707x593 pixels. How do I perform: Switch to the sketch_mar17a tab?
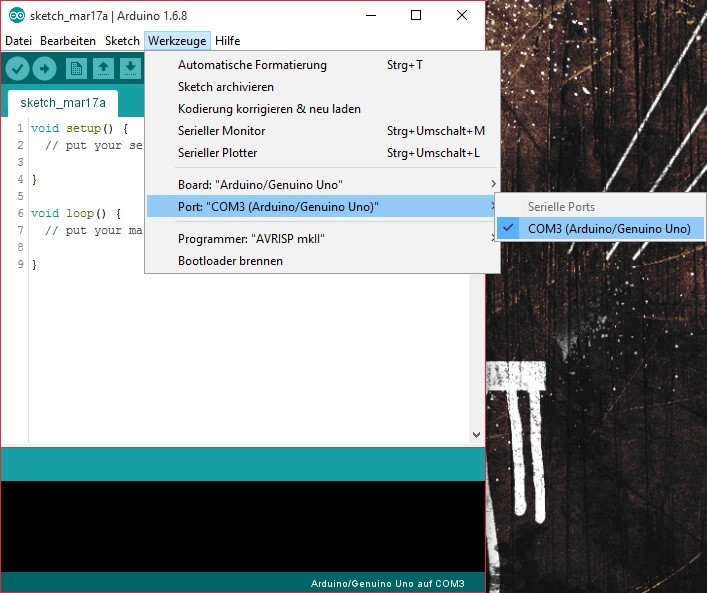63,103
